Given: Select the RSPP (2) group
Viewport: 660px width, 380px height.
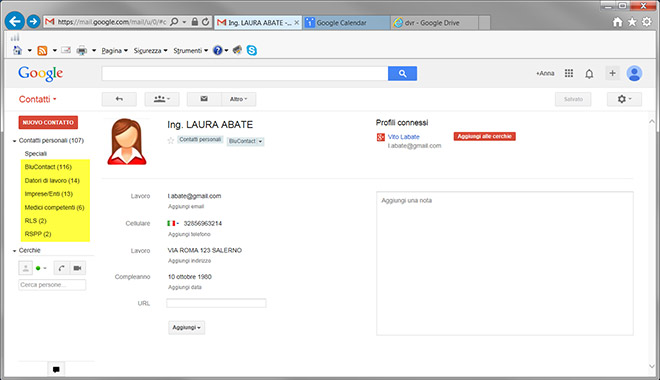Looking at the screenshot, I should point(38,234).
